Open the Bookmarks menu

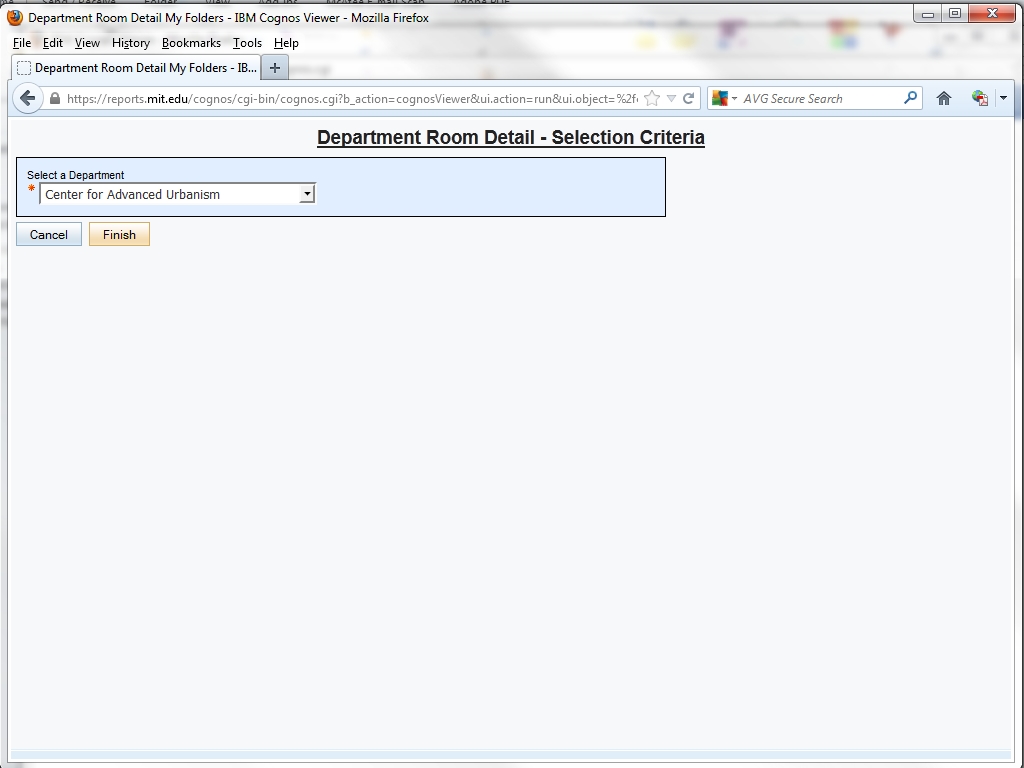[x=191, y=43]
